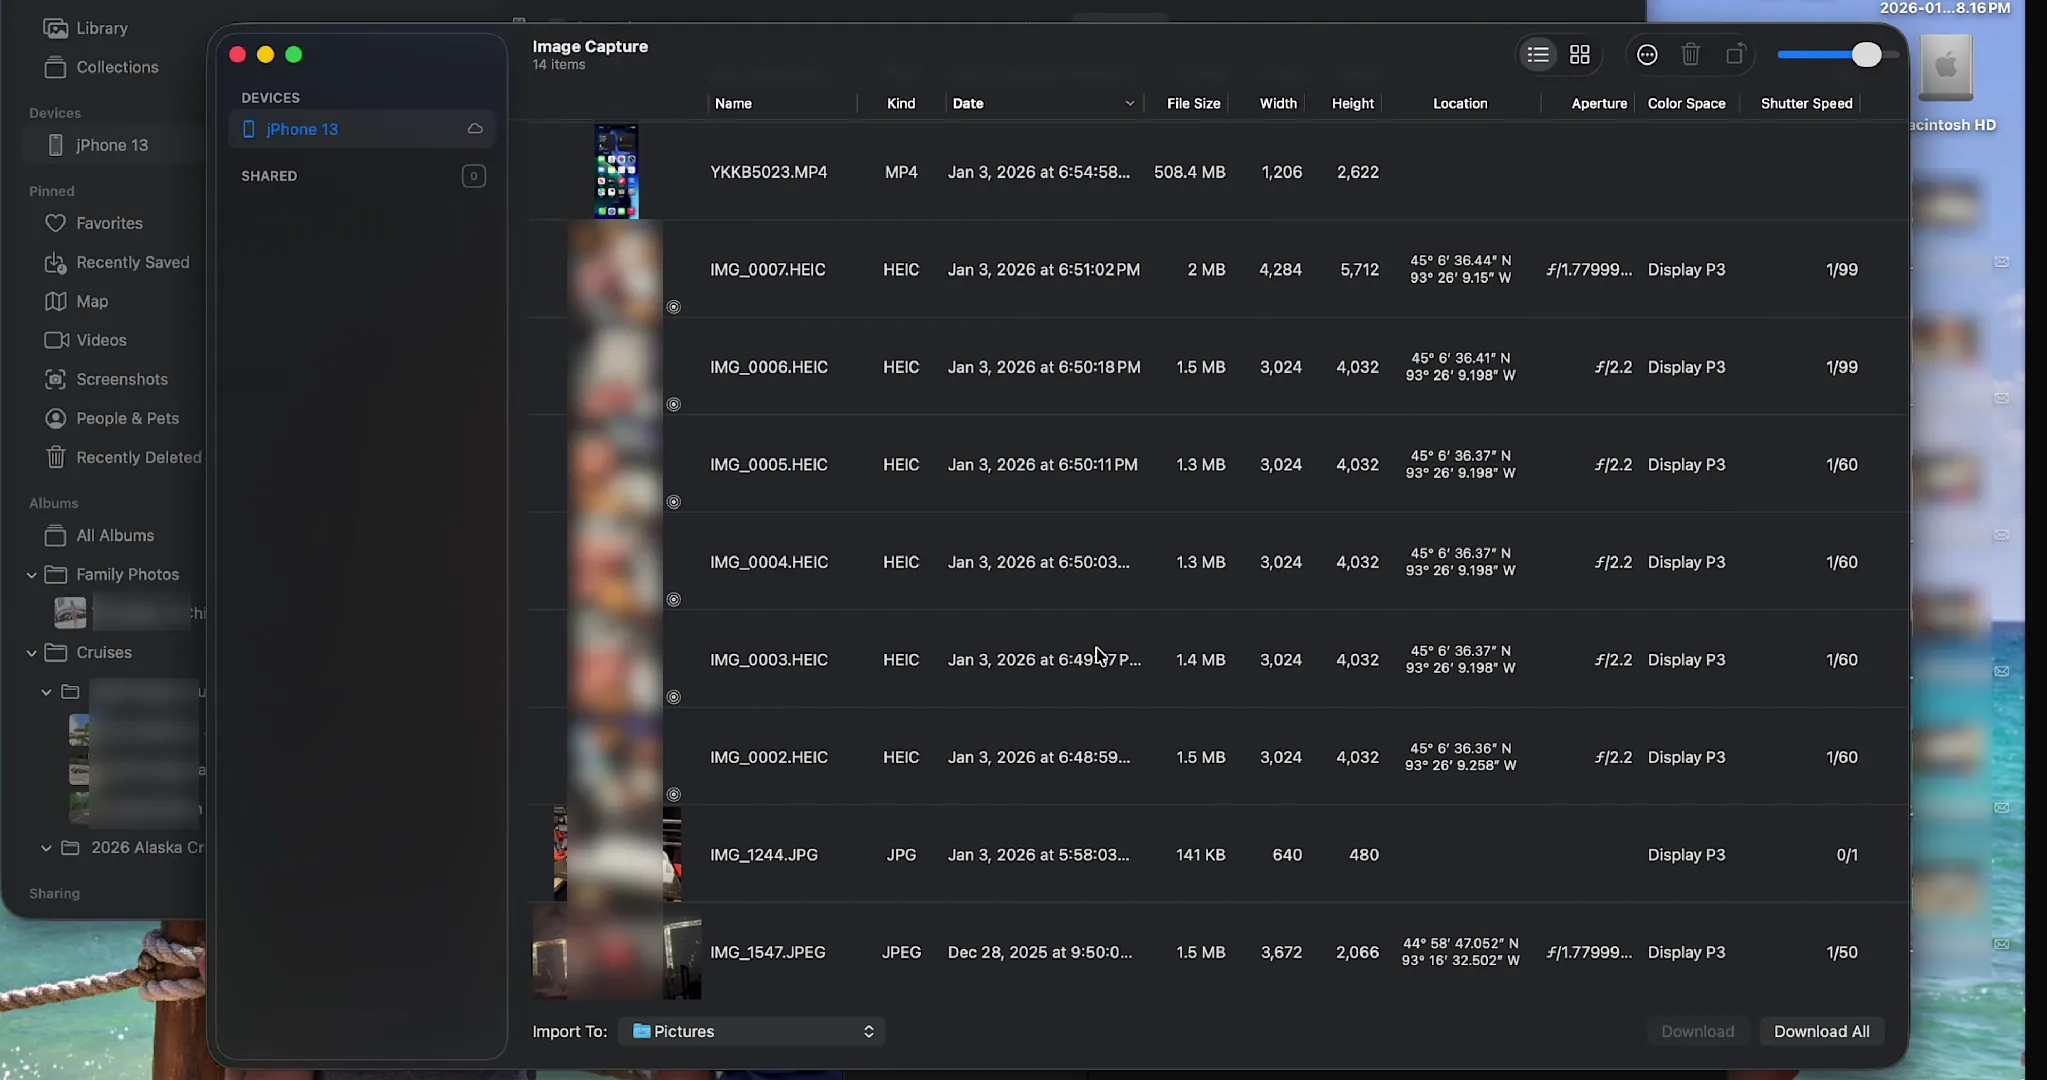Collapse the 2026 Alaska Cruise folder

pos(46,848)
